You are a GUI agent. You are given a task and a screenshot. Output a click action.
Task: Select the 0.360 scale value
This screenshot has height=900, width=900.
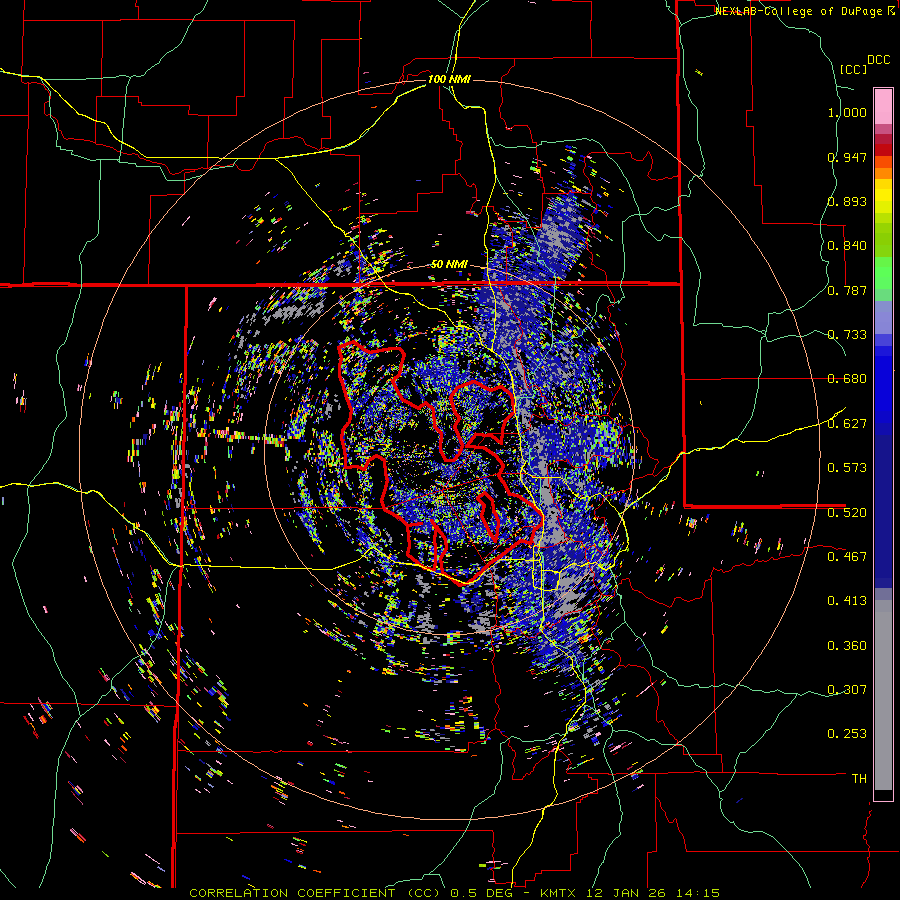point(847,646)
